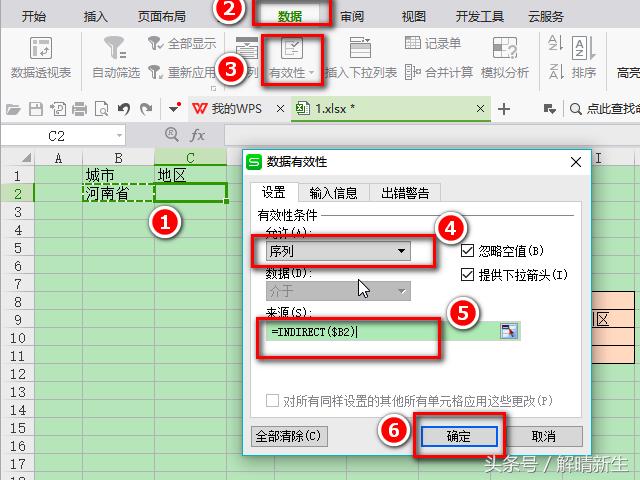Select 全部显示 show all filter option
The height and width of the screenshot is (480, 640).
(x=182, y=43)
